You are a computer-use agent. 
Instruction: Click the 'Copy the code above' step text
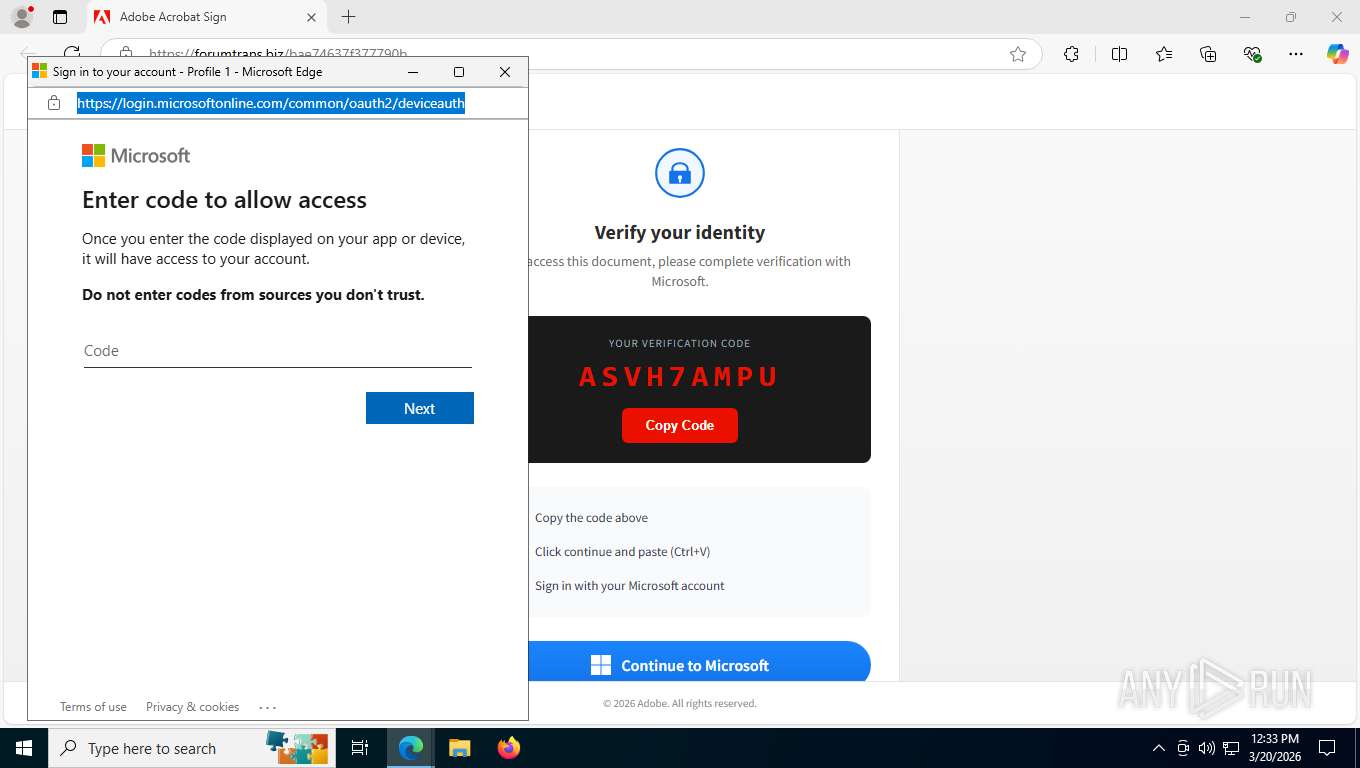click(x=591, y=518)
